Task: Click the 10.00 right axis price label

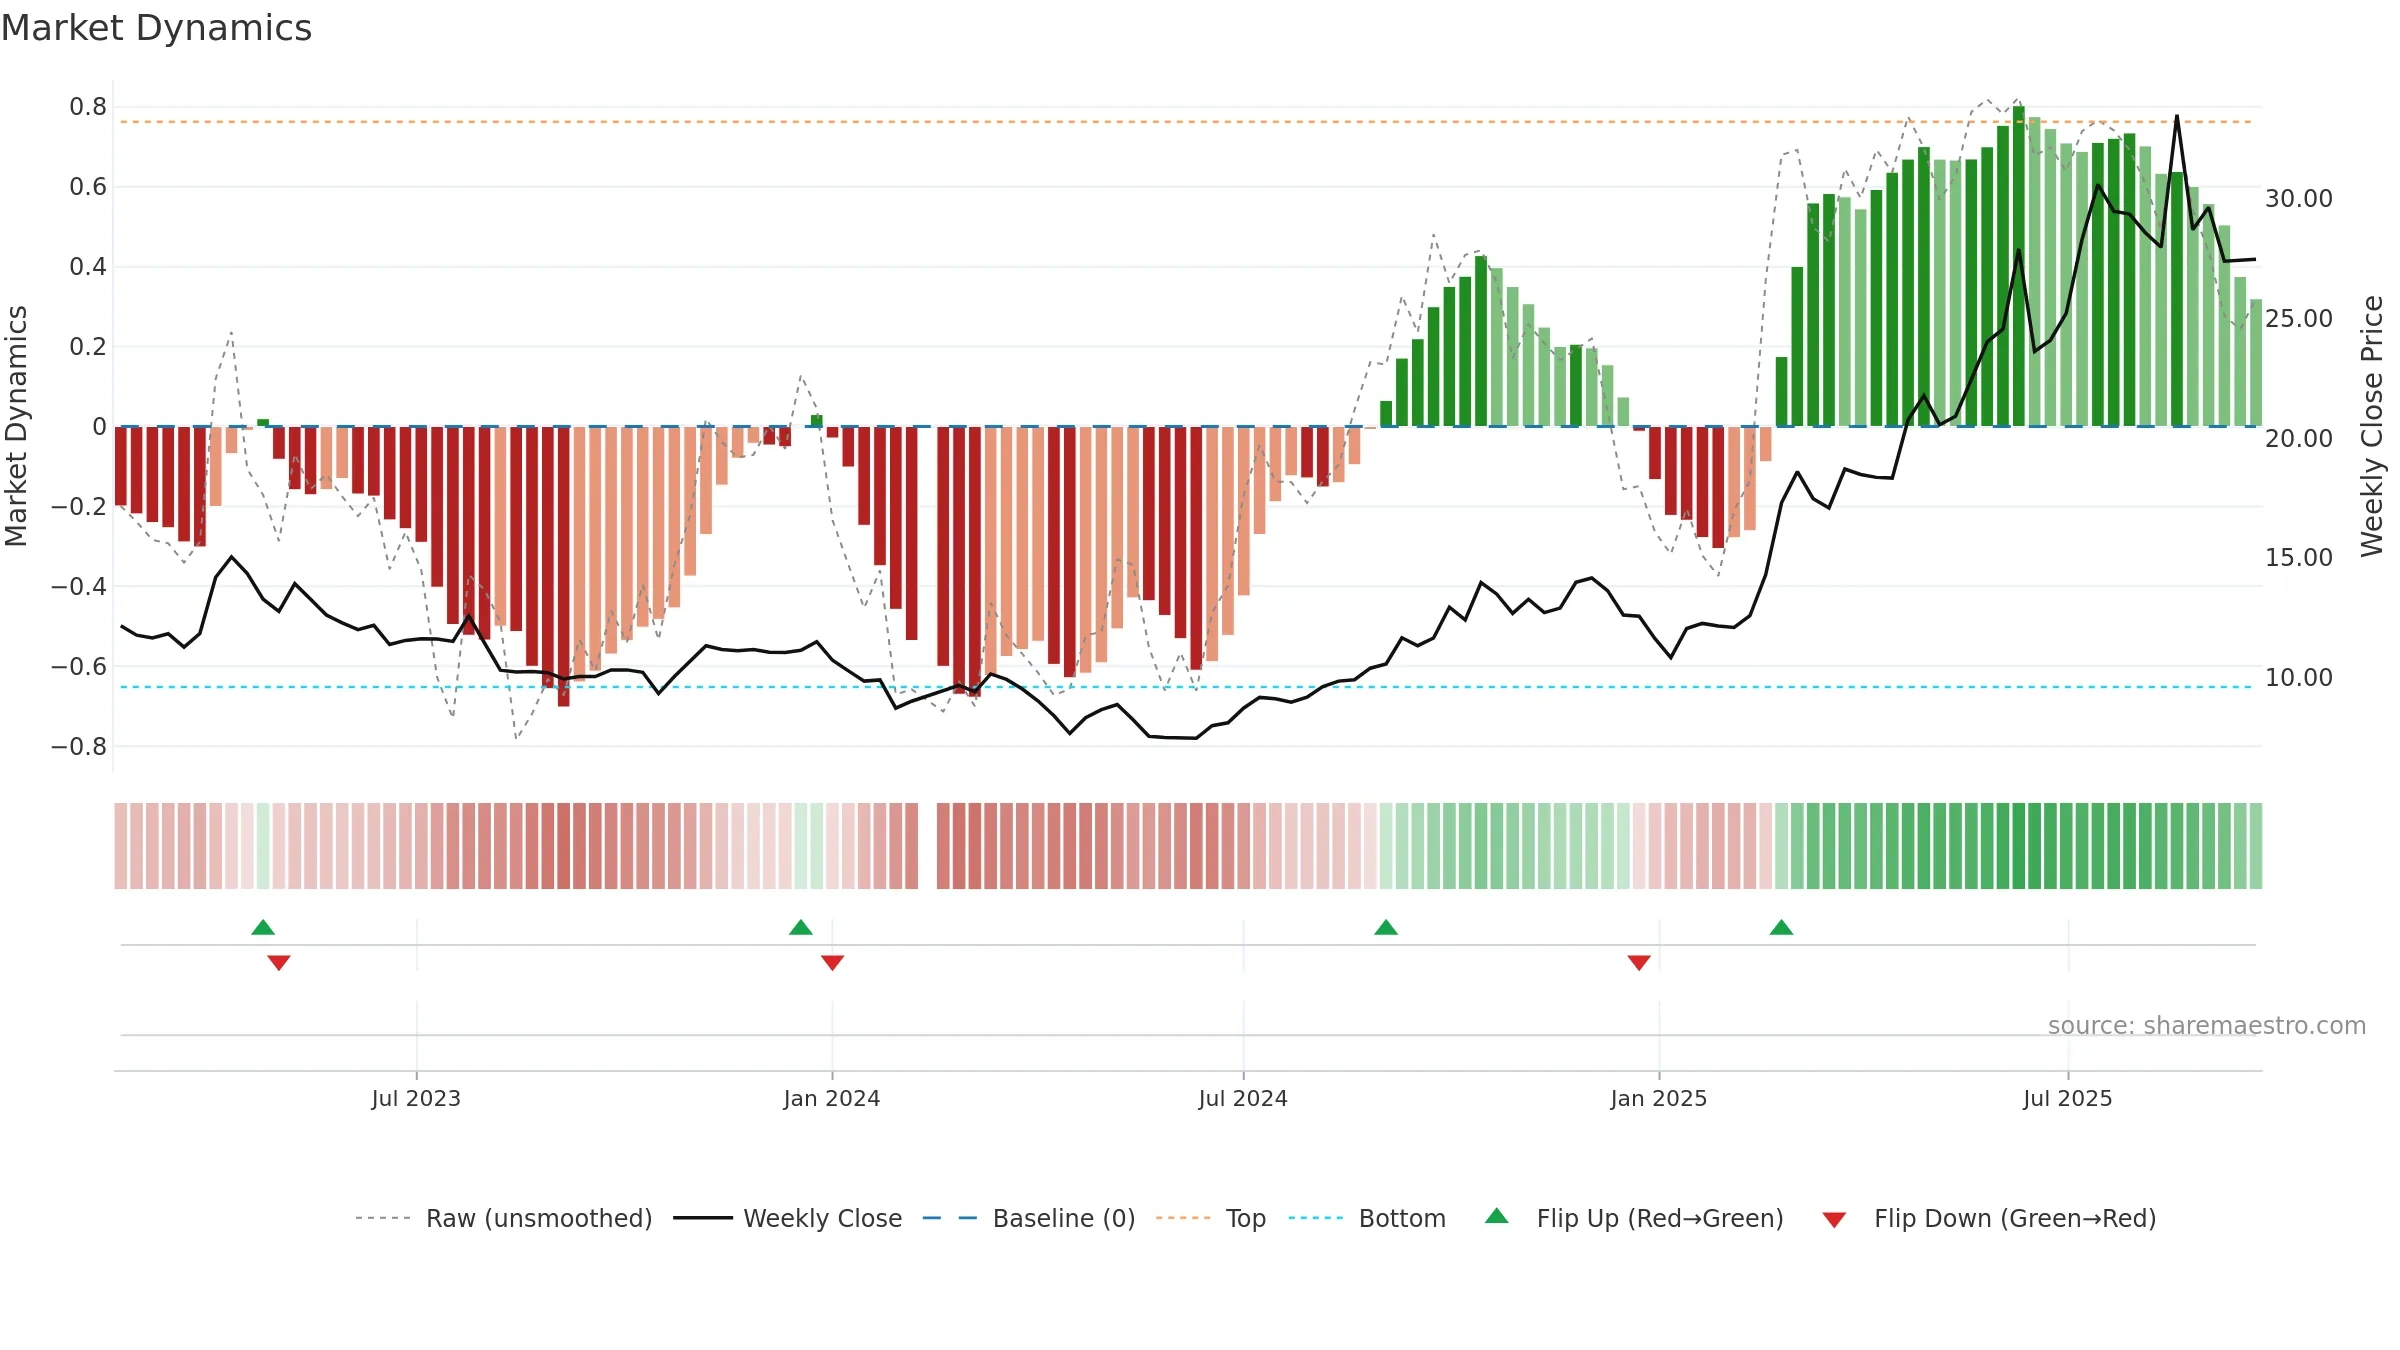Action: point(2299,678)
